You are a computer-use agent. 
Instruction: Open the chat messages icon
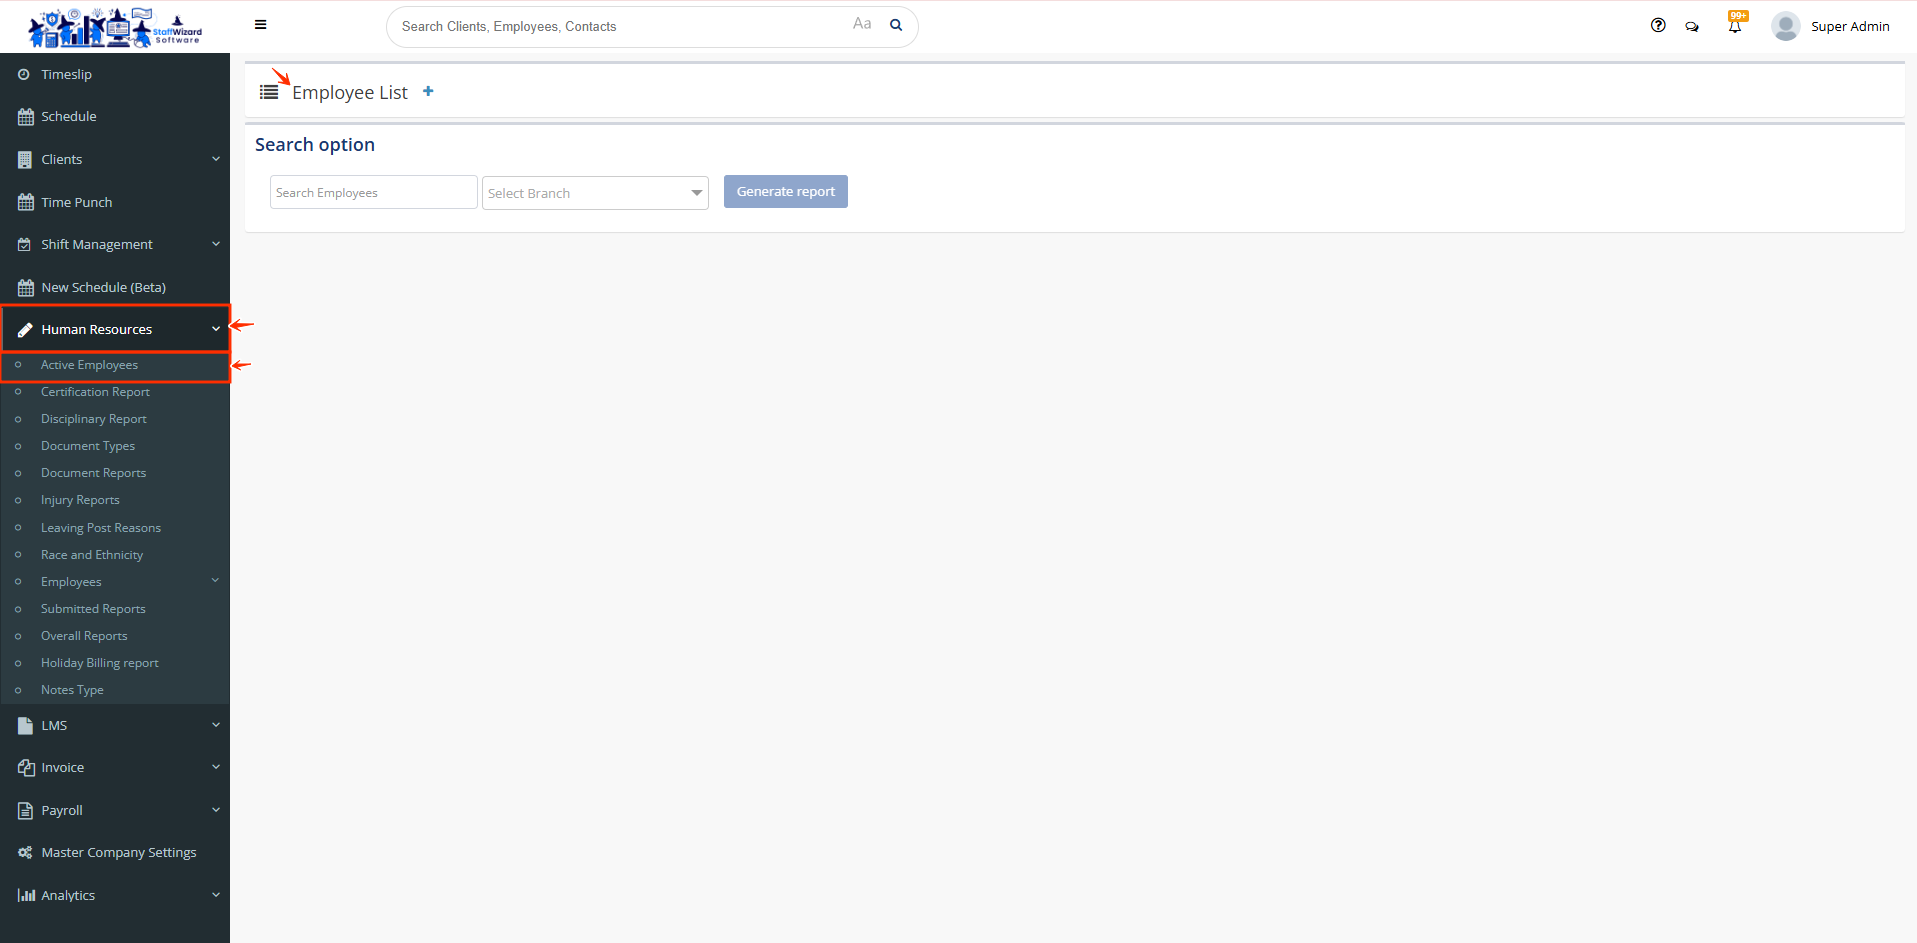(1692, 27)
